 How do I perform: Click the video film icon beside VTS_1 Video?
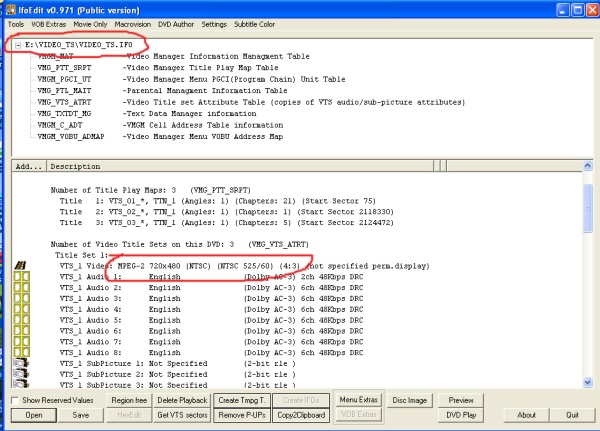20,265
